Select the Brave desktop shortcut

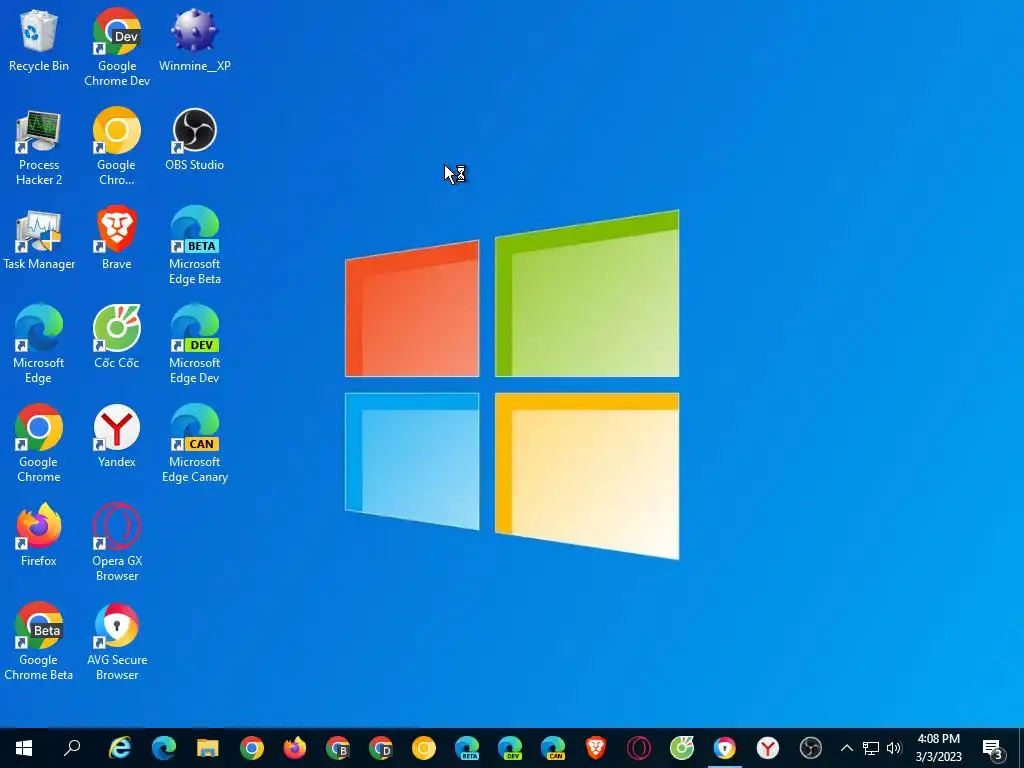pos(117,238)
